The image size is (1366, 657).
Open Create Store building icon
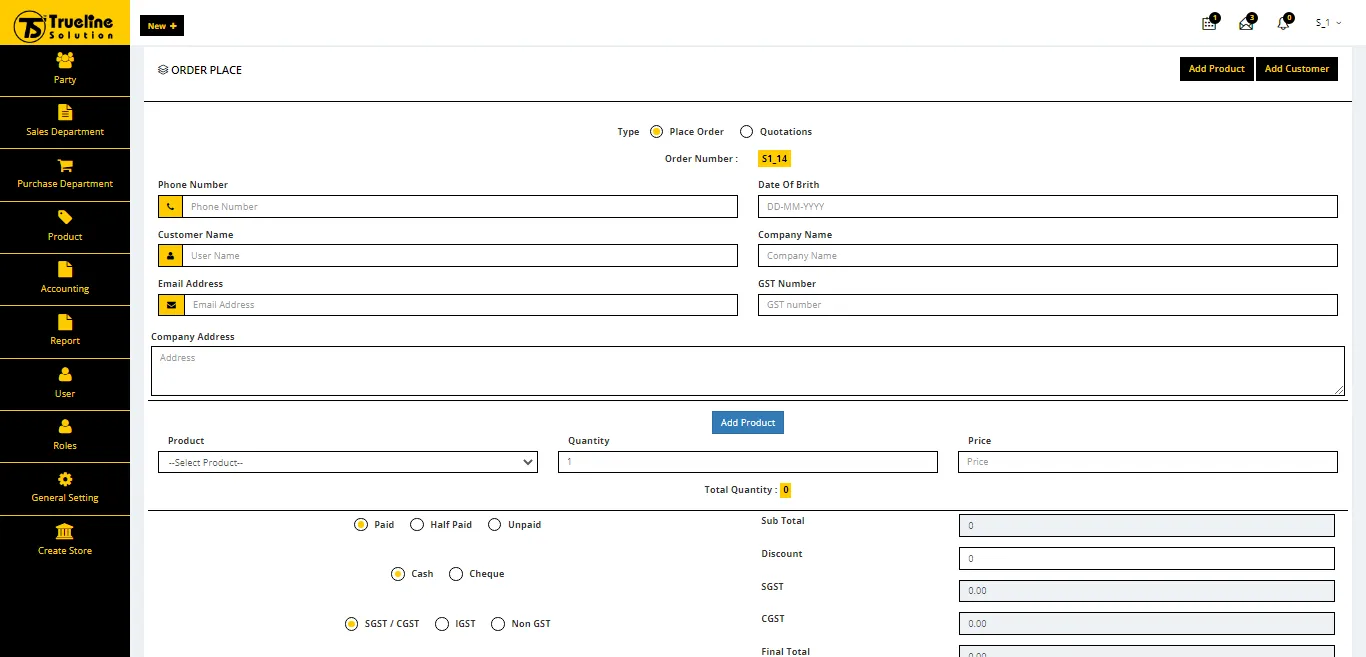pyautogui.click(x=65, y=531)
